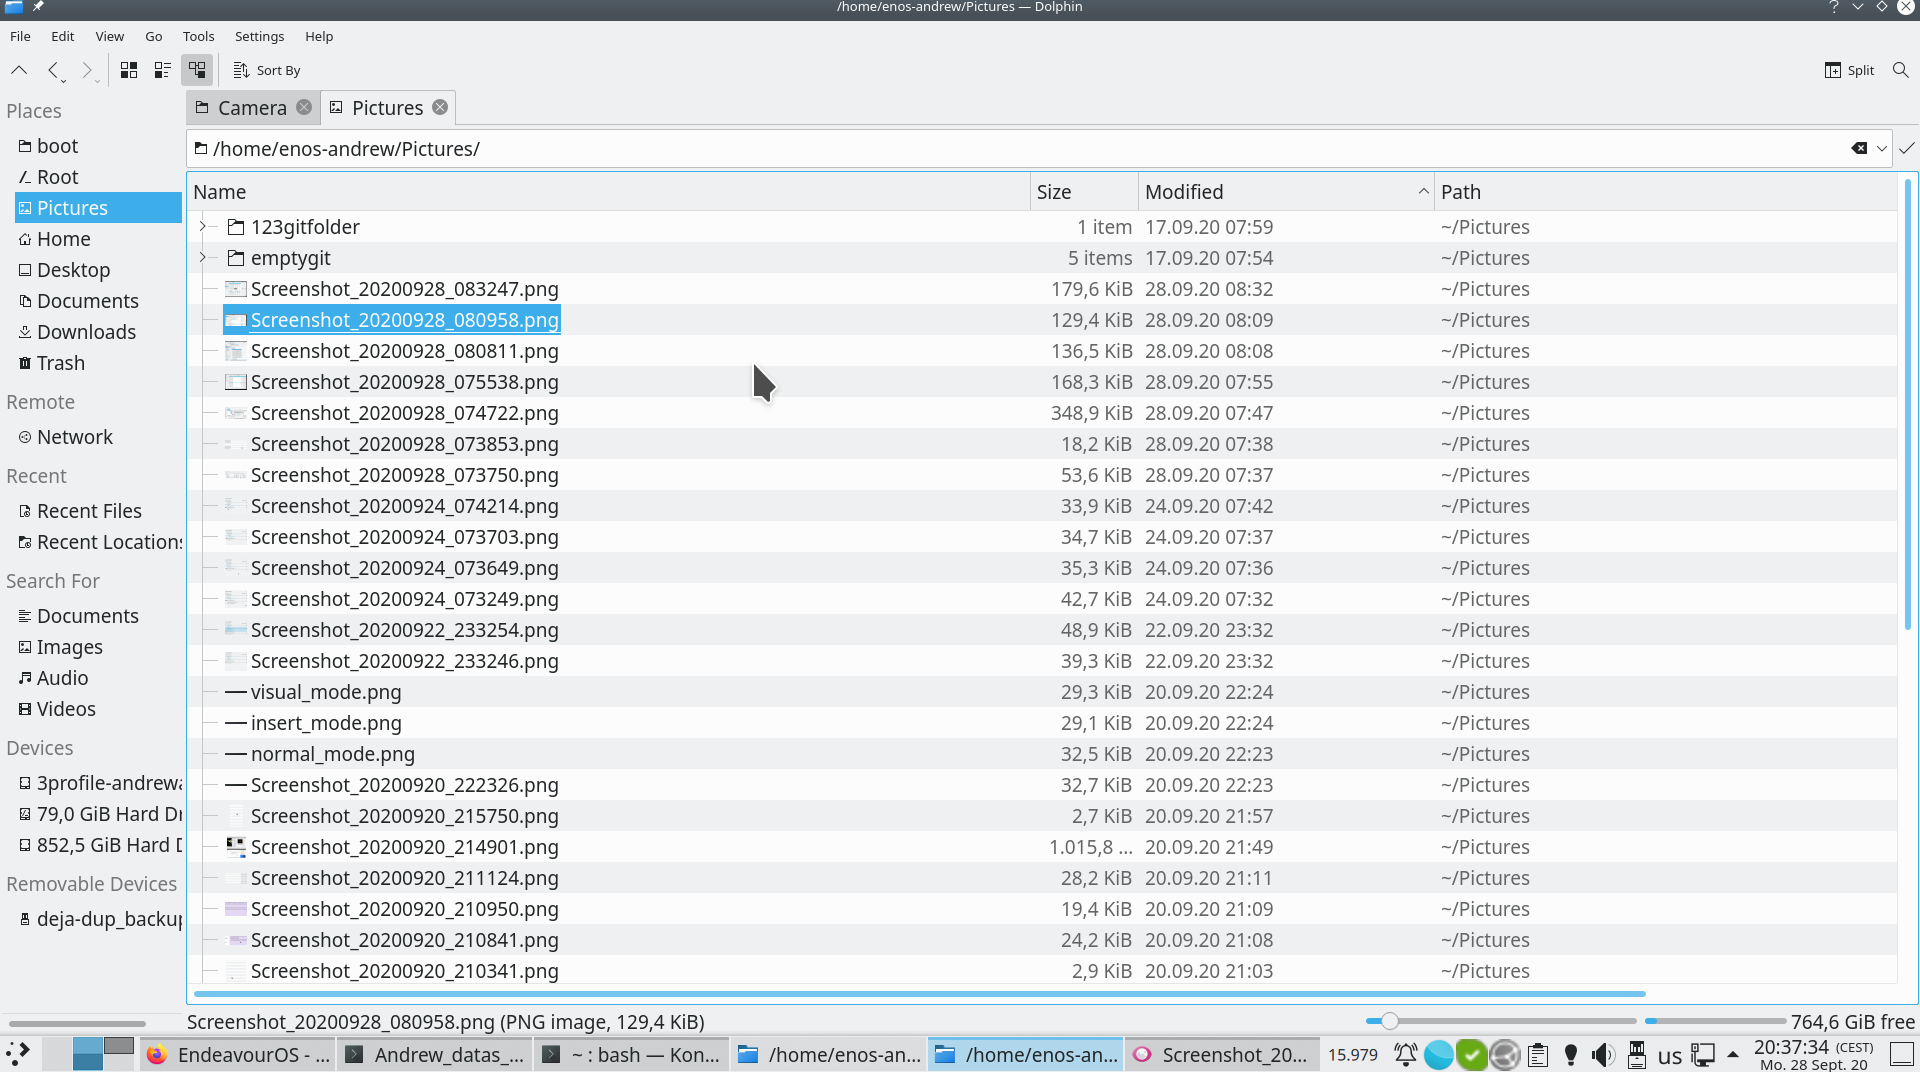Expand the 123gitfolder tree item
This screenshot has width=1920, height=1072.
click(x=203, y=227)
